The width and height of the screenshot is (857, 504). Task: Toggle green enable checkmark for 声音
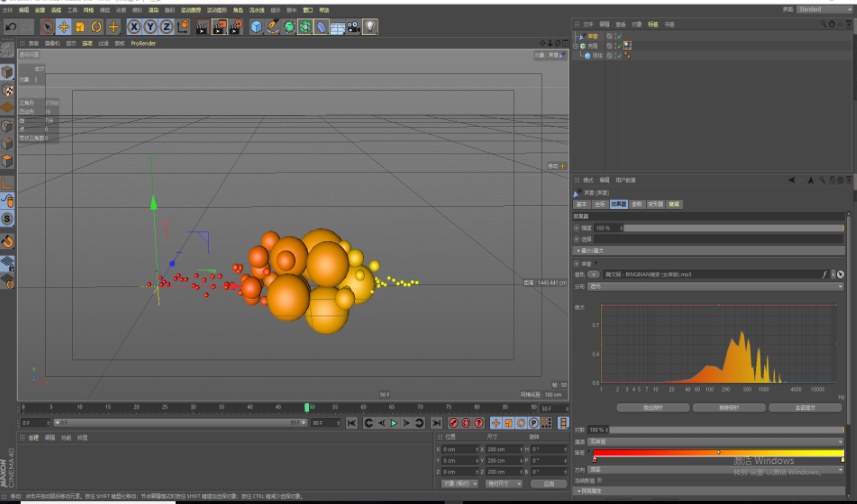point(619,36)
